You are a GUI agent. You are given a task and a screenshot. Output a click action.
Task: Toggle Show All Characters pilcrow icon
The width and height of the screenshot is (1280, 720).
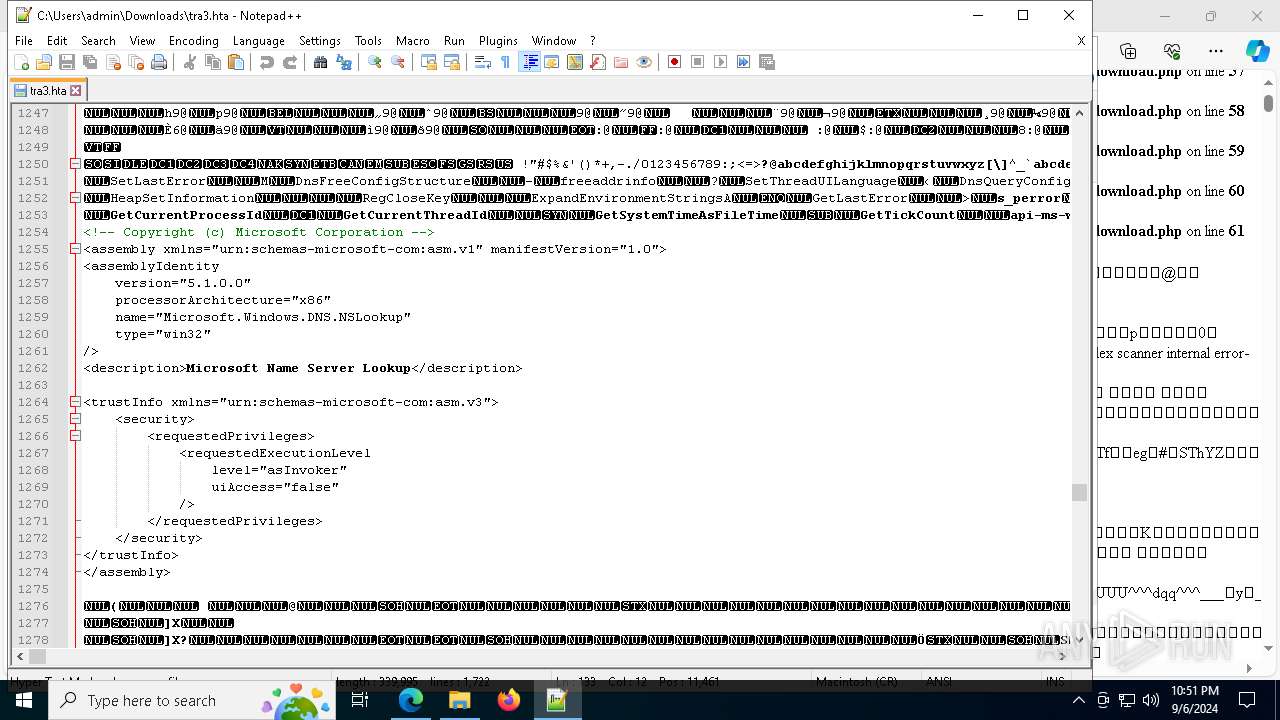coord(505,62)
